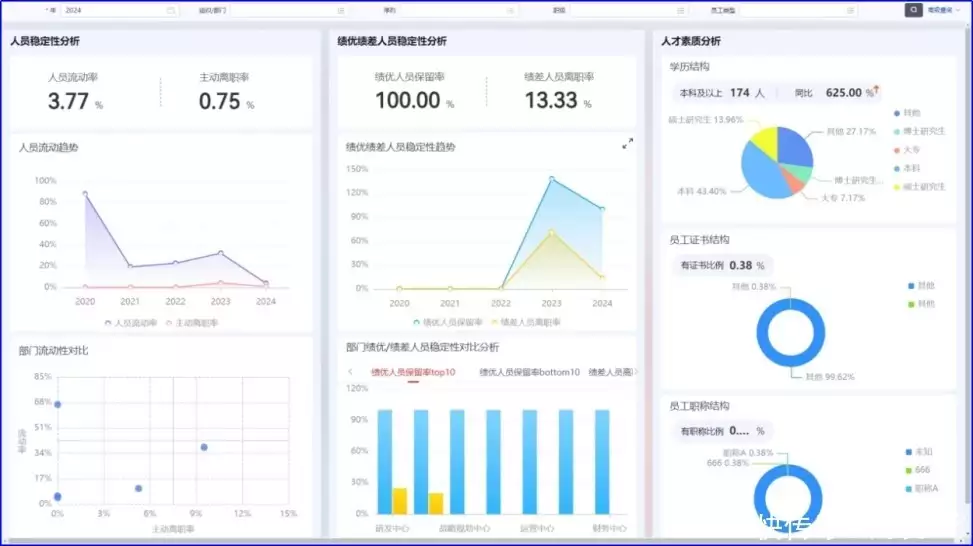Click the 人员流动率 value 3.77
The height and width of the screenshot is (546, 973).
click(68, 101)
